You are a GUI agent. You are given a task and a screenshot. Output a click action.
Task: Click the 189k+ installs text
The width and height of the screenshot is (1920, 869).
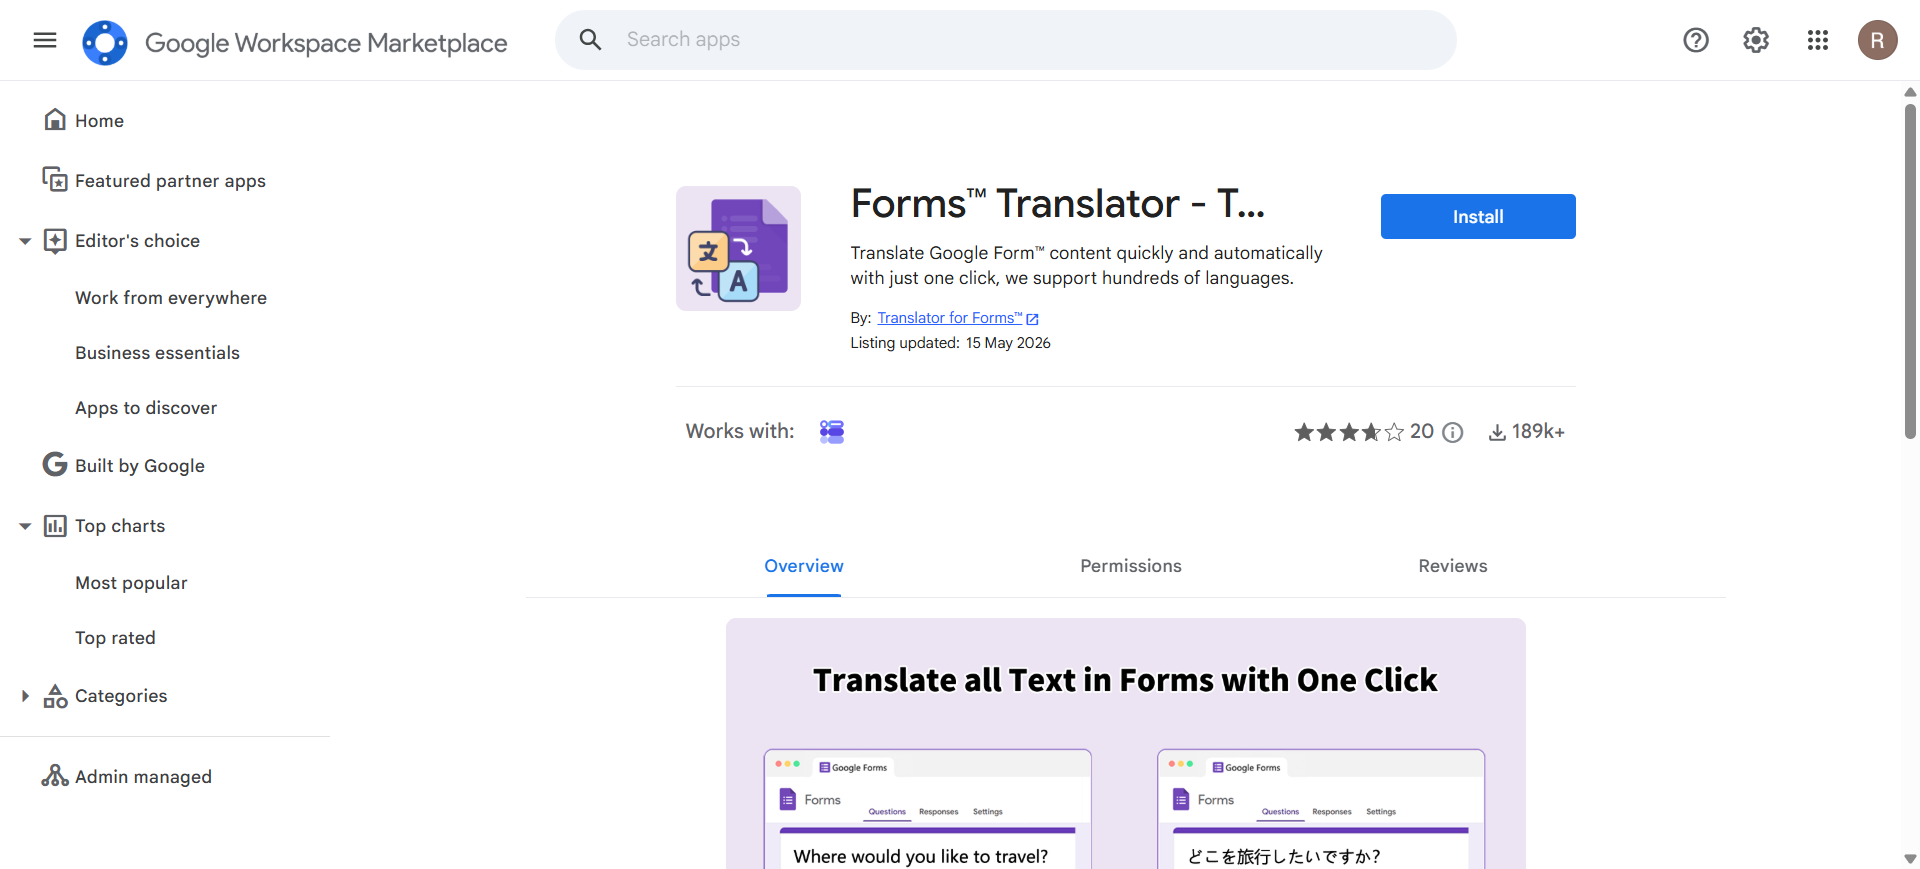(x=1538, y=431)
